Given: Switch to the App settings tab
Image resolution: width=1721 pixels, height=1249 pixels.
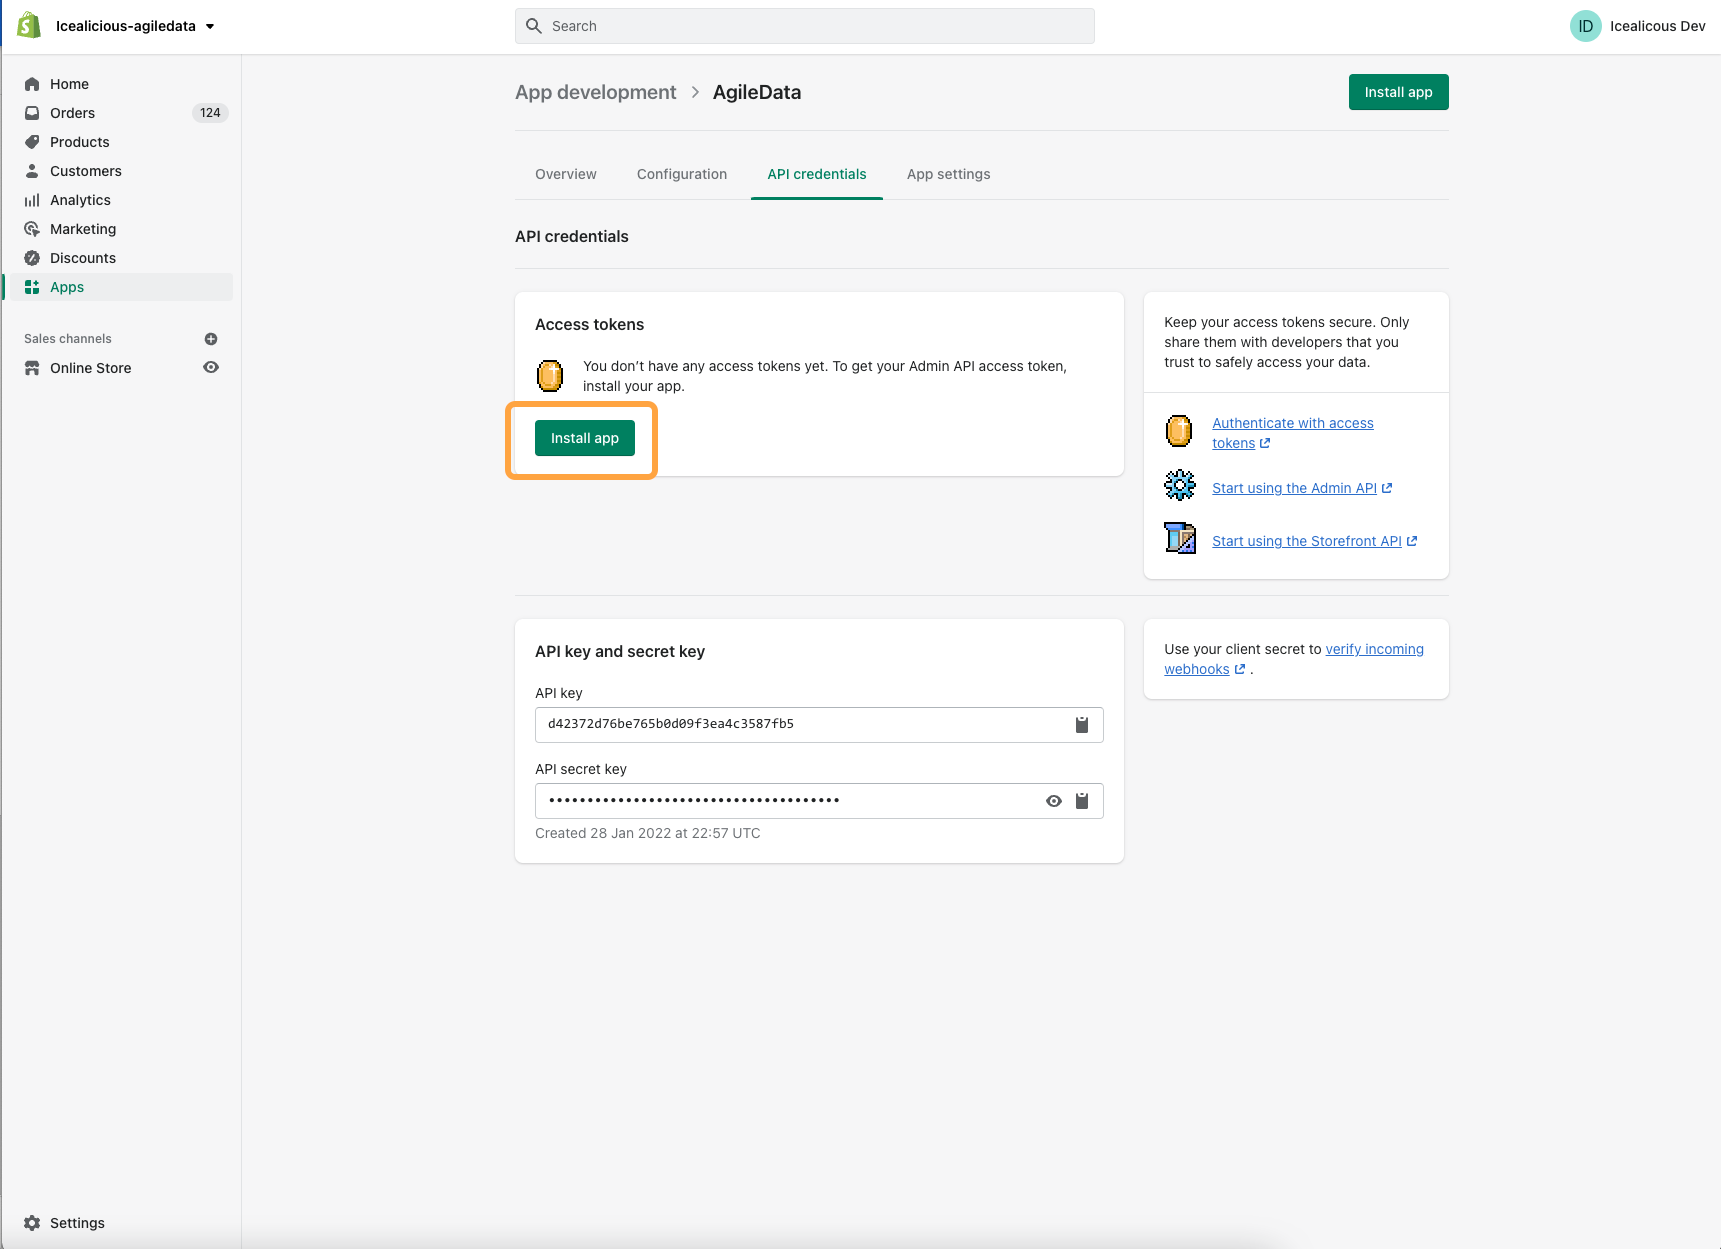Looking at the screenshot, I should point(949,174).
